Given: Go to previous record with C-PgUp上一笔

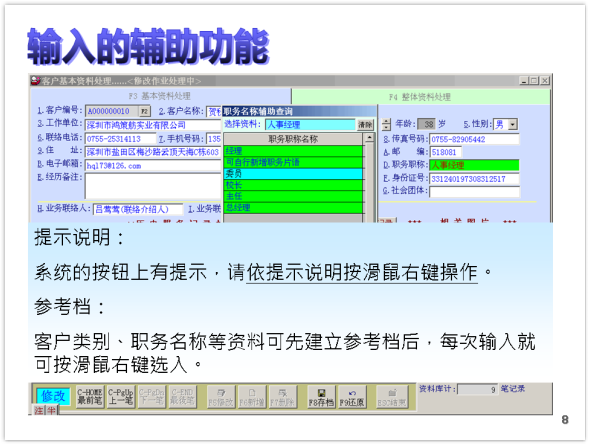Looking at the screenshot, I should 120,397.
